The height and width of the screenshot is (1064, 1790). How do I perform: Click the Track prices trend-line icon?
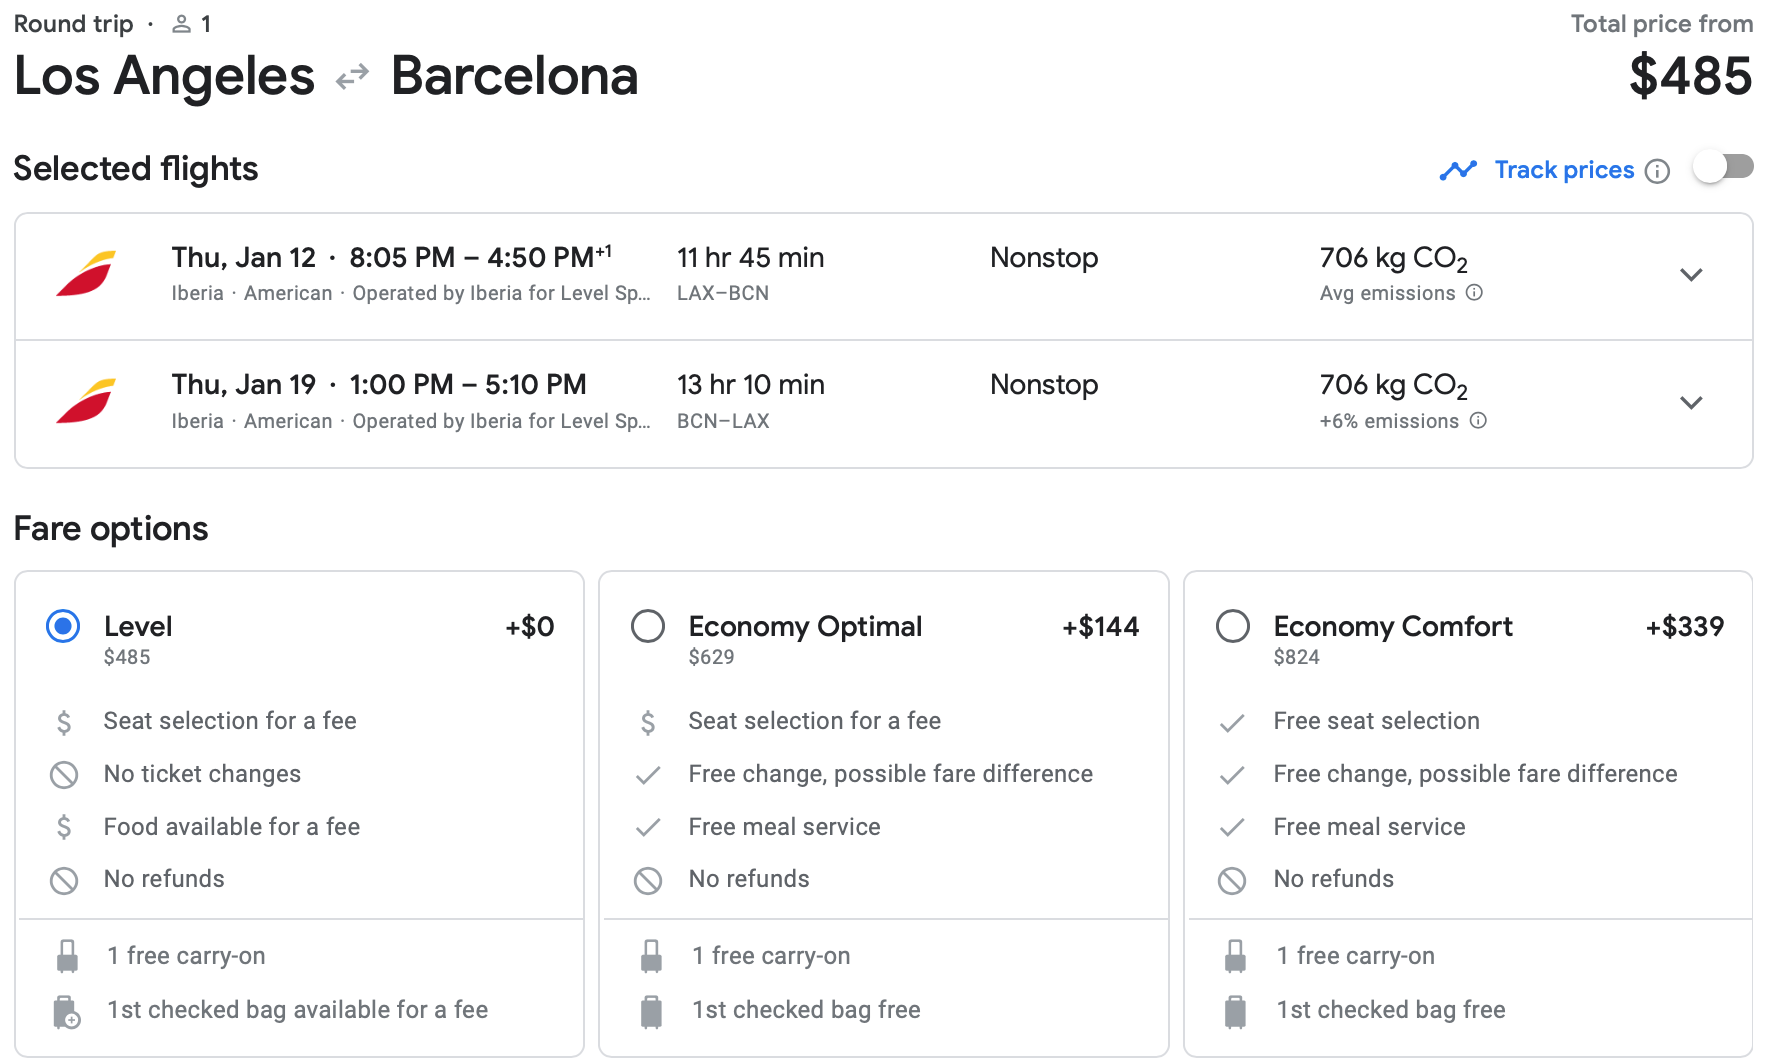(x=1458, y=170)
